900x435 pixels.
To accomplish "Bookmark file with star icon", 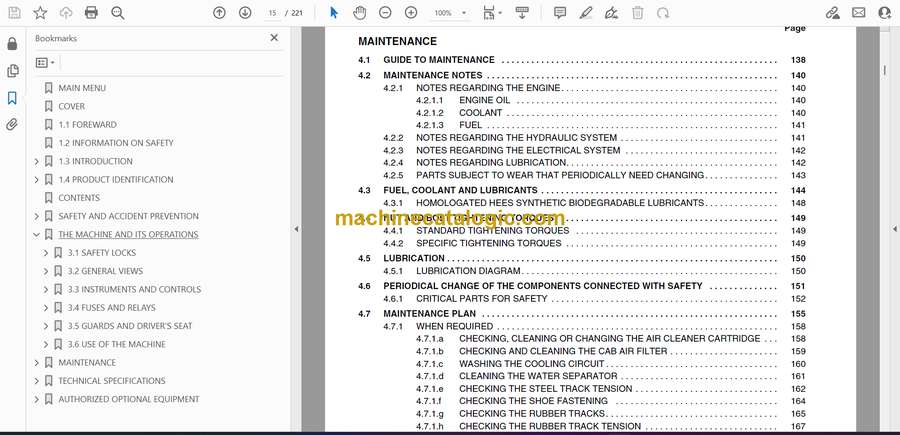I will (40, 13).
